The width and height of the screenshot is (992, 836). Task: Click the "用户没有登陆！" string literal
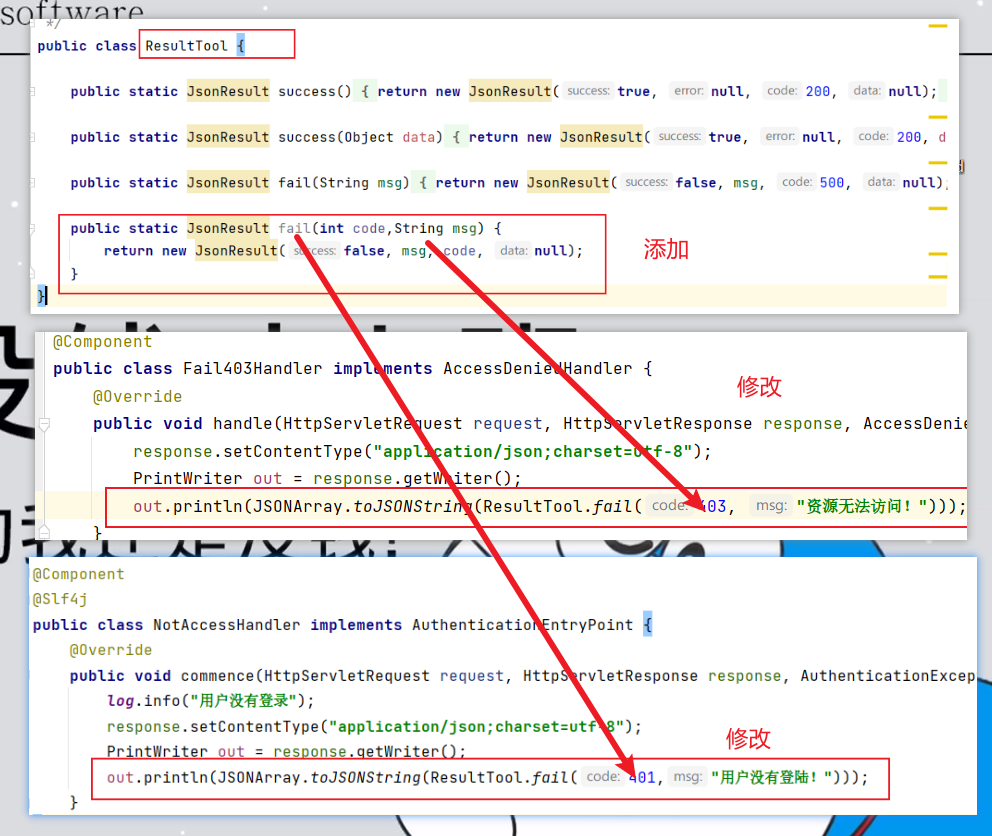tap(772, 778)
